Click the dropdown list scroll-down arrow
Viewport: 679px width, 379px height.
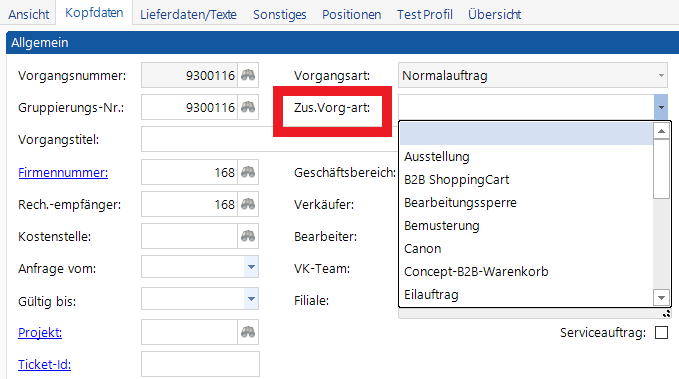(661, 298)
